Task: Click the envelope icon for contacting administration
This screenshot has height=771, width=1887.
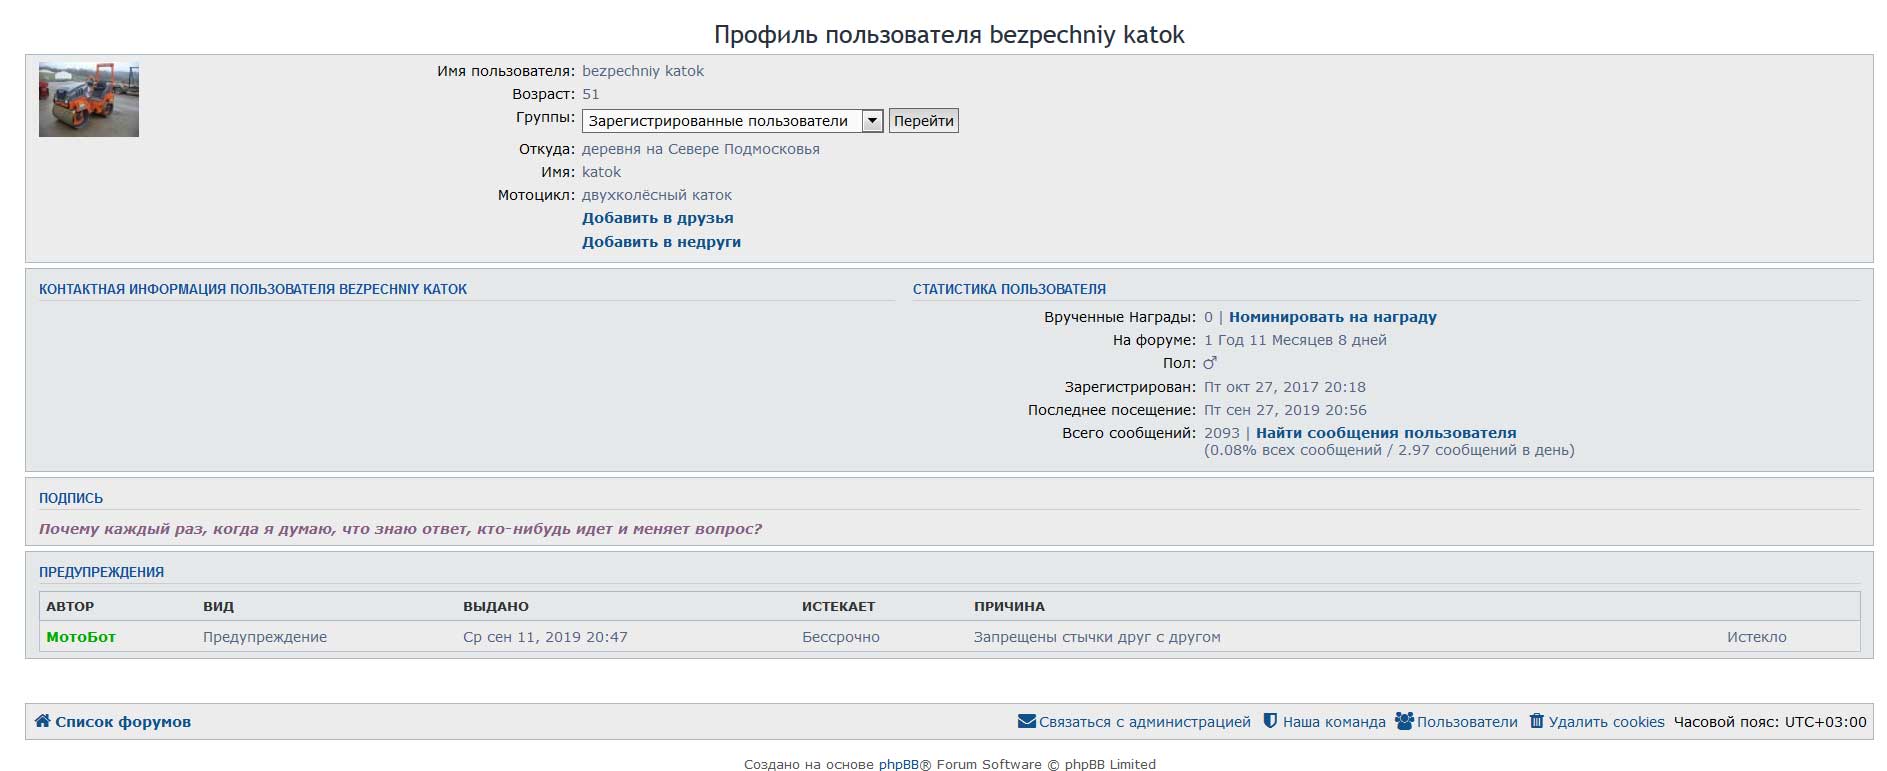Action: pos(1026,721)
